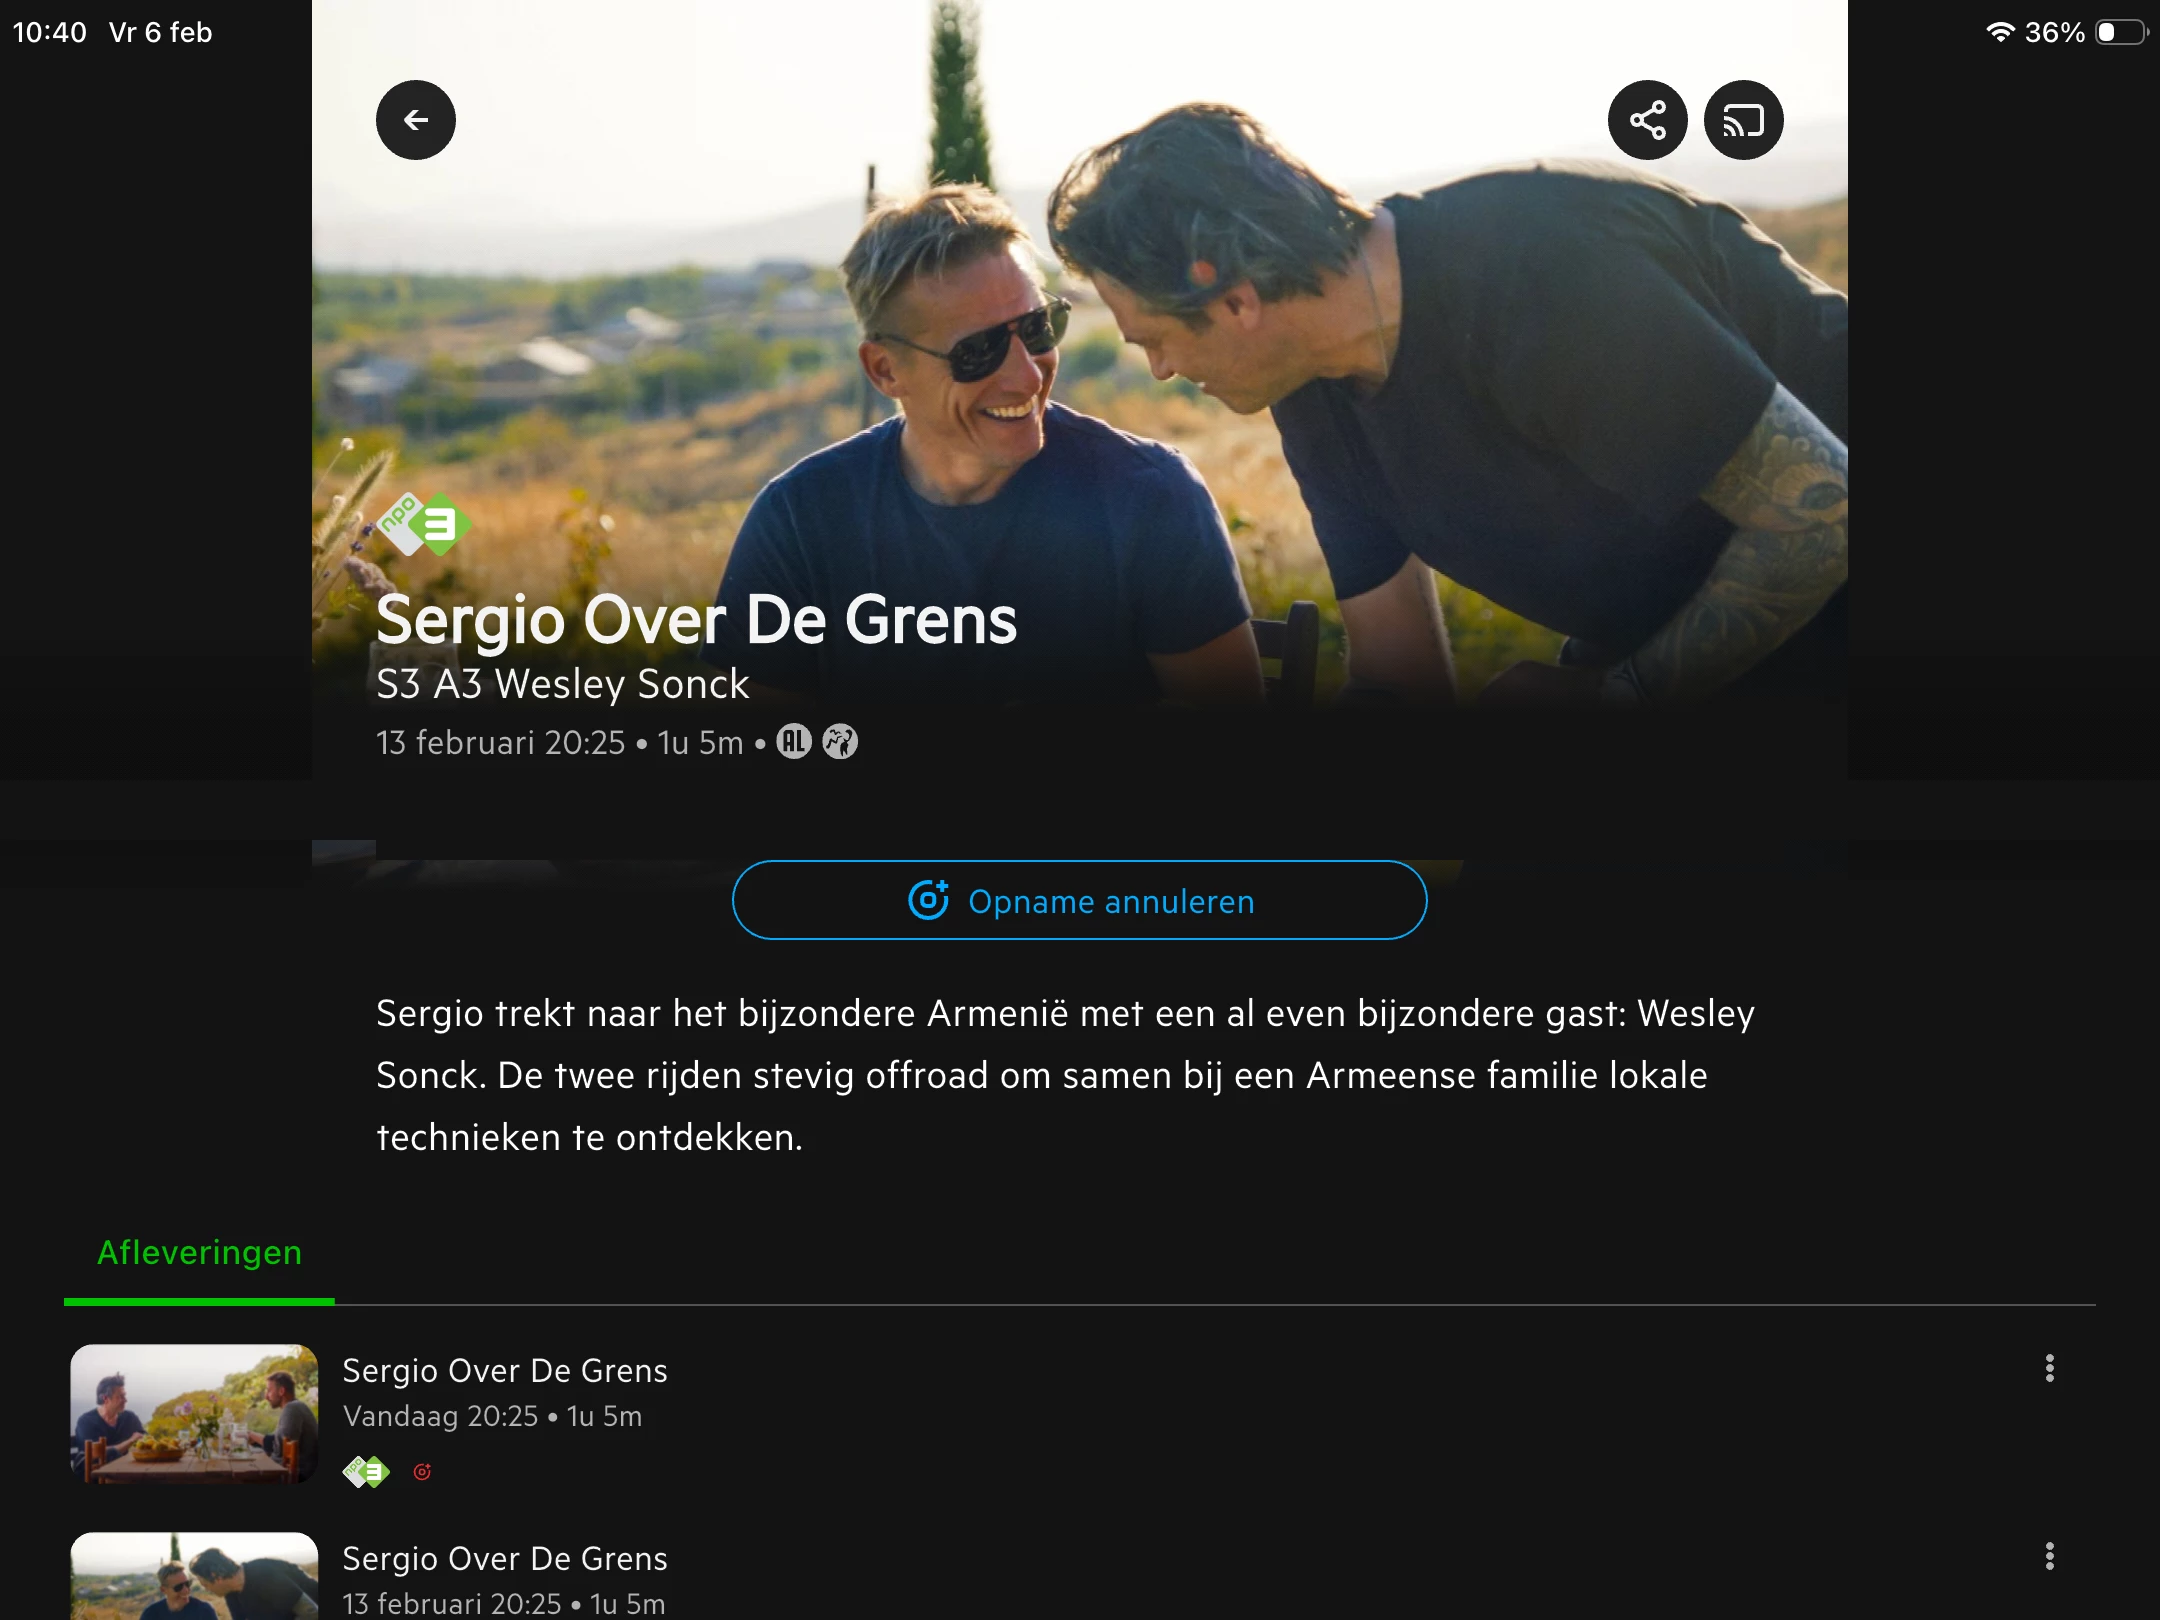Open options menu for today's episode

[2049, 1368]
